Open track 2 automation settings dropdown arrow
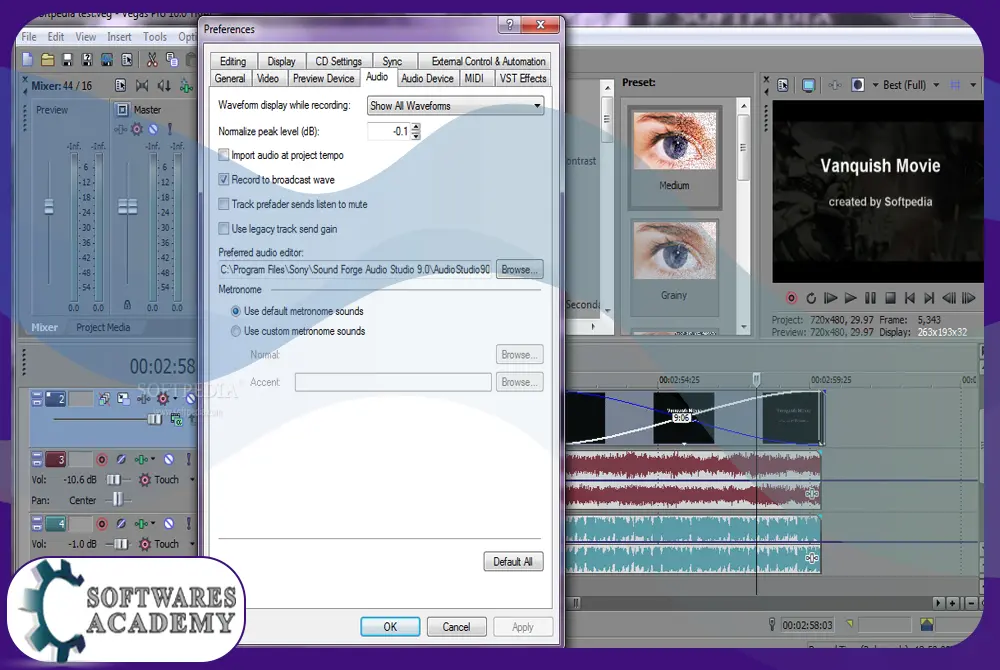This screenshot has height=670, width=1000. (175, 399)
